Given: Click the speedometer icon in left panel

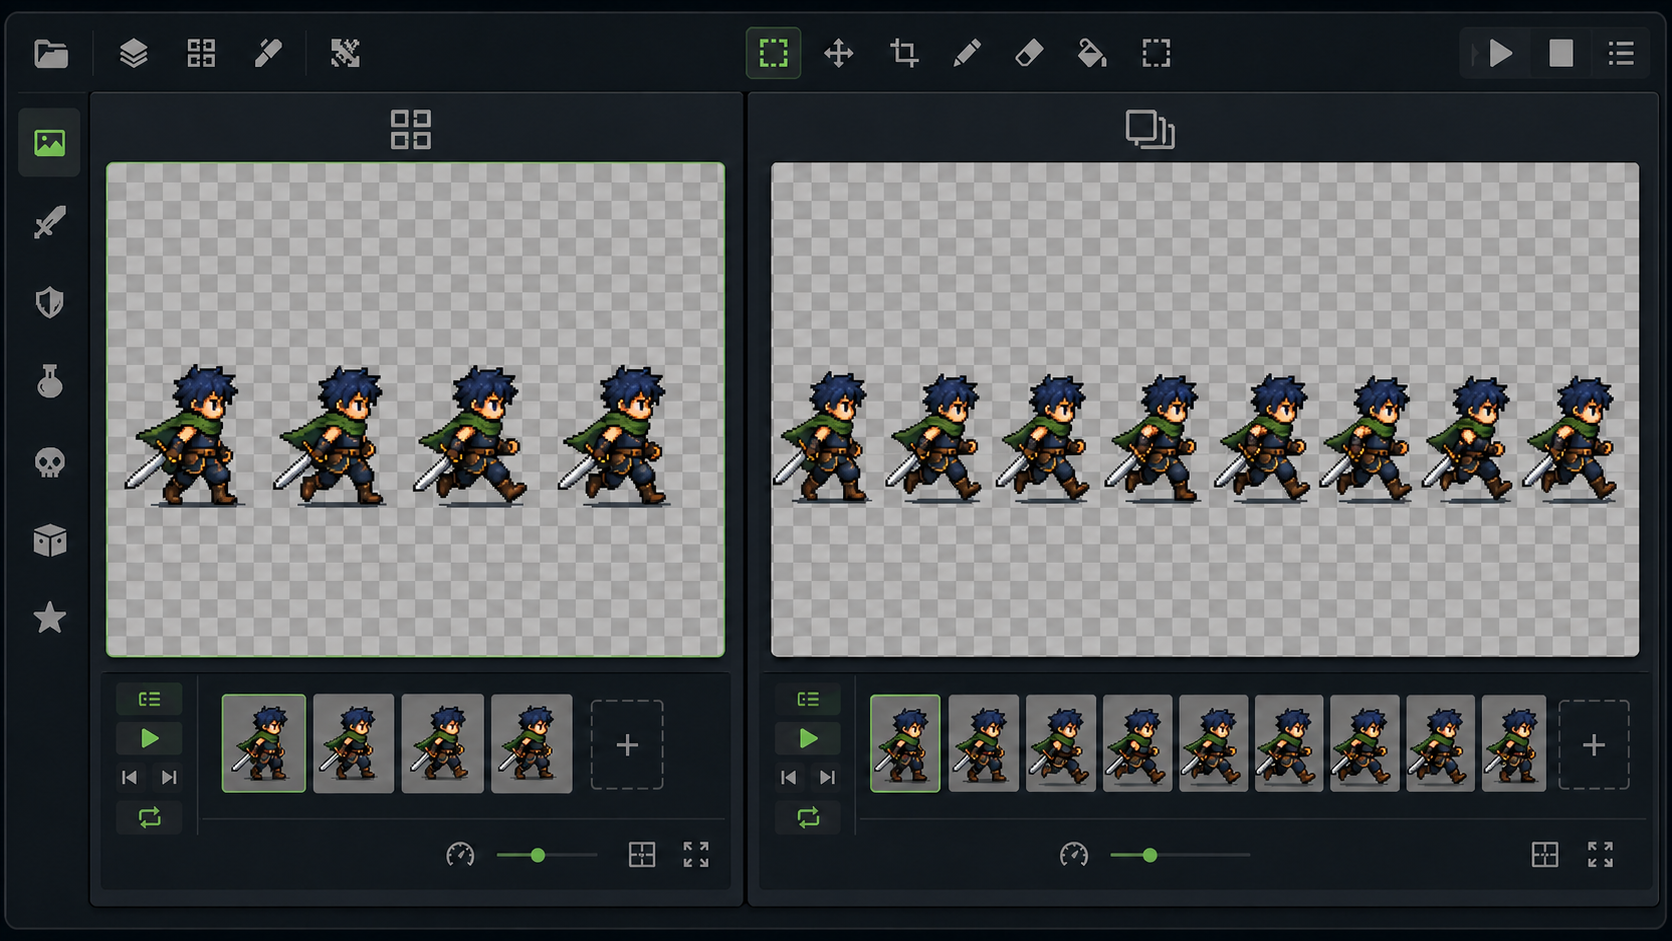Looking at the screenshot, I should [x=460, y=855].
